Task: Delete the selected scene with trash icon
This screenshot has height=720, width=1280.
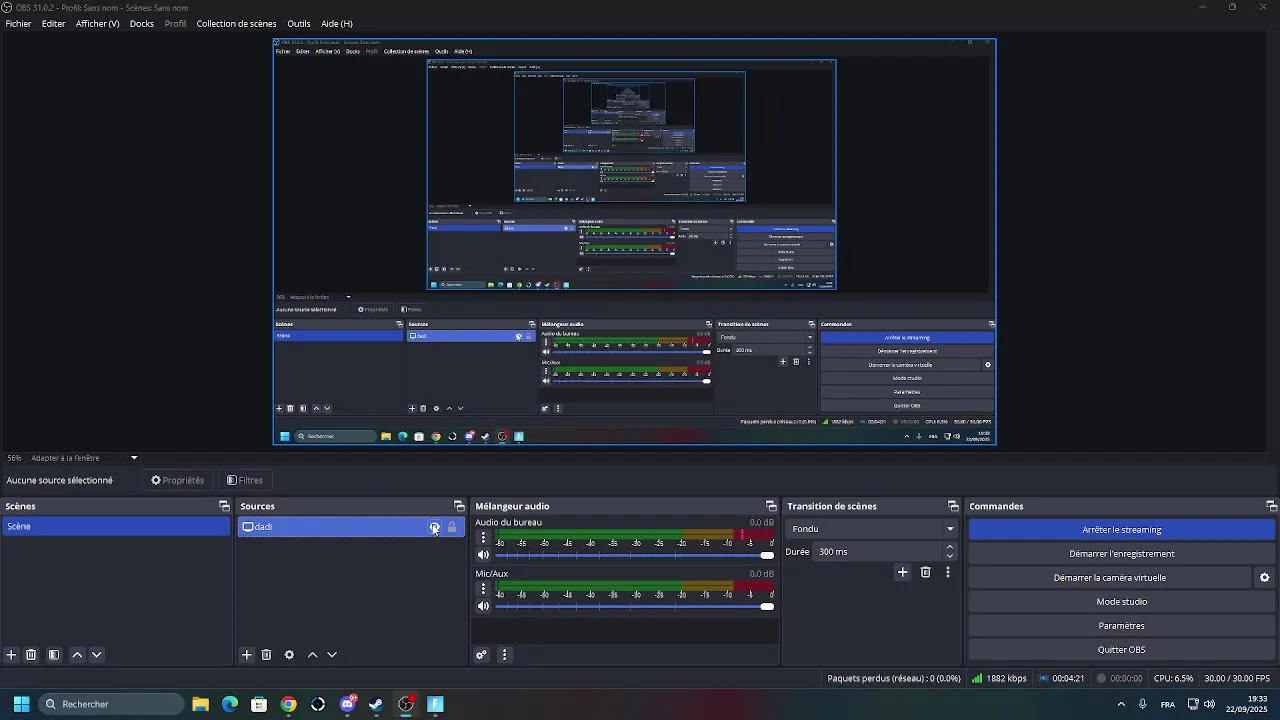Action: coord(31,655)
